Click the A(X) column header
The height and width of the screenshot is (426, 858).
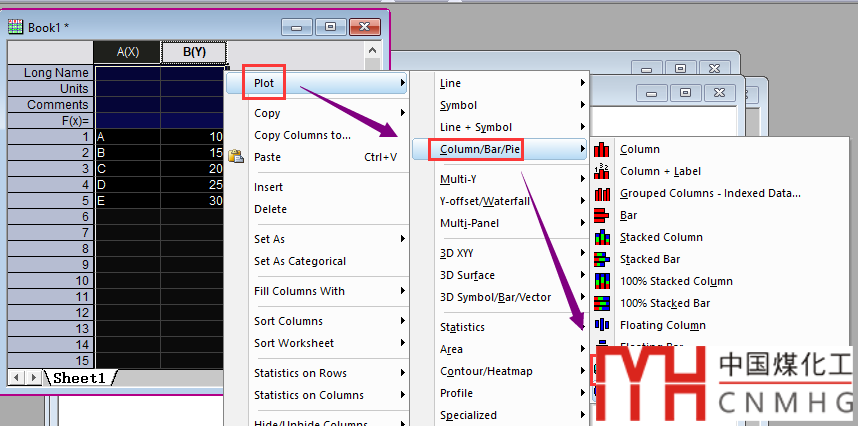tap(127, 52)
